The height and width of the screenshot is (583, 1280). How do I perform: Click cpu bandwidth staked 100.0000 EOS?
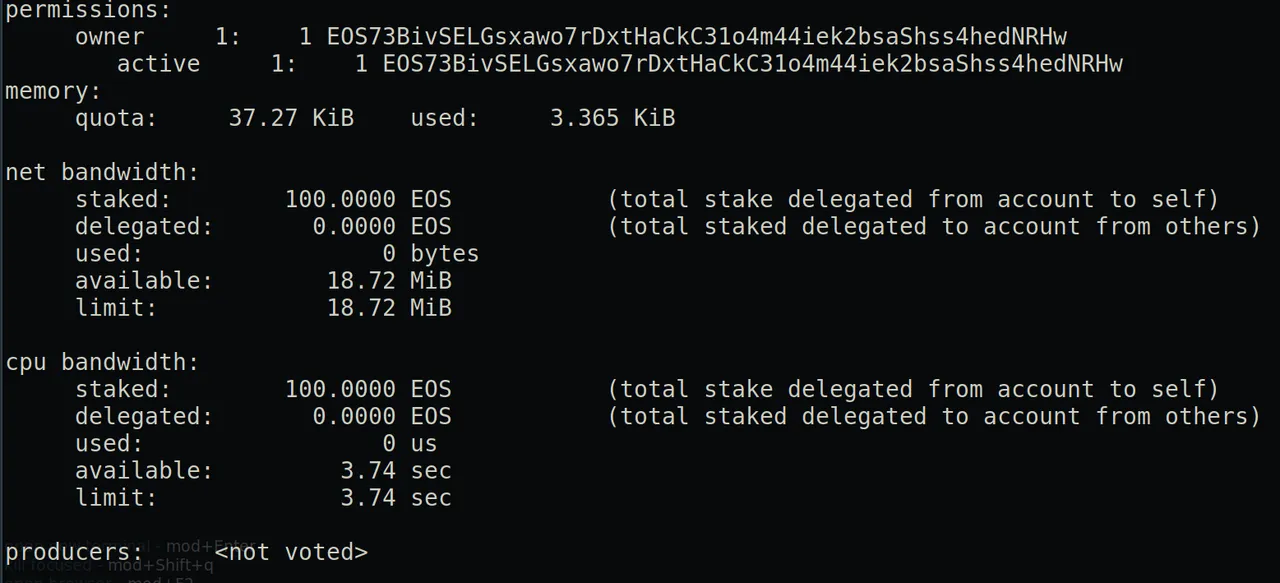click(368, 389)
